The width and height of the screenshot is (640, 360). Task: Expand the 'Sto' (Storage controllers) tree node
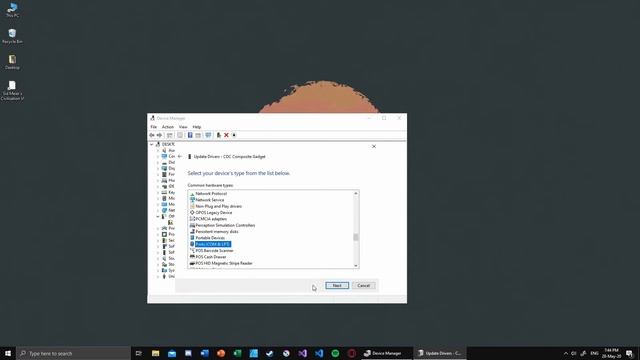[x=158, y=264]
